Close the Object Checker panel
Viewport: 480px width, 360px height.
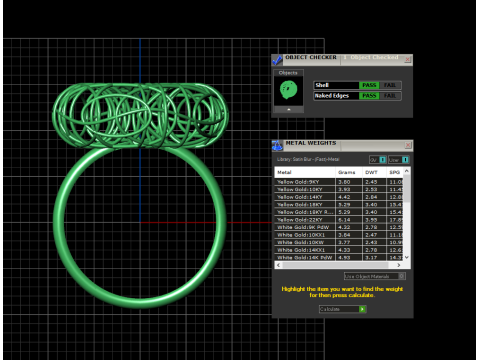click(x=407, y=59)
